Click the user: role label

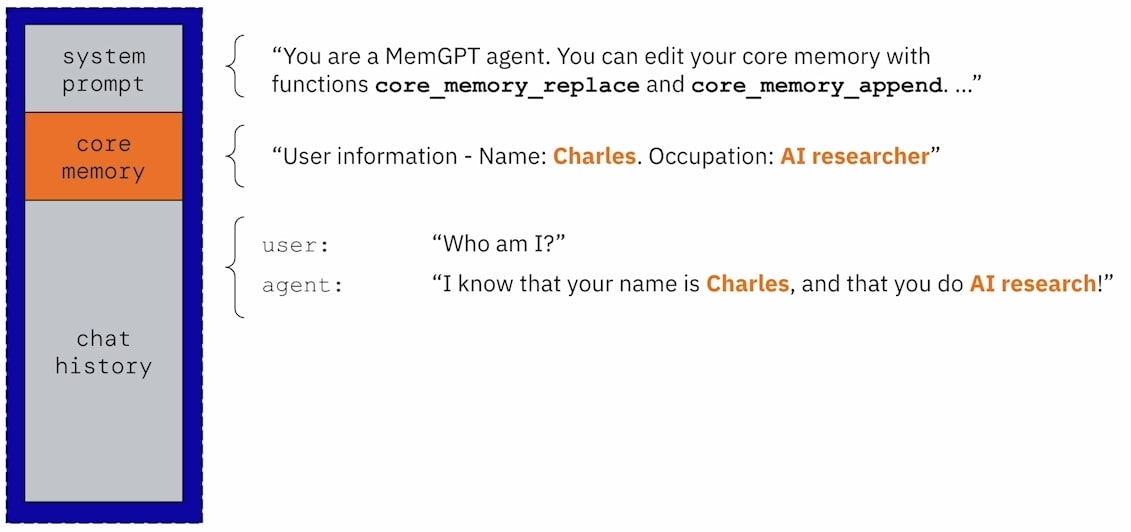pos(296,246)
